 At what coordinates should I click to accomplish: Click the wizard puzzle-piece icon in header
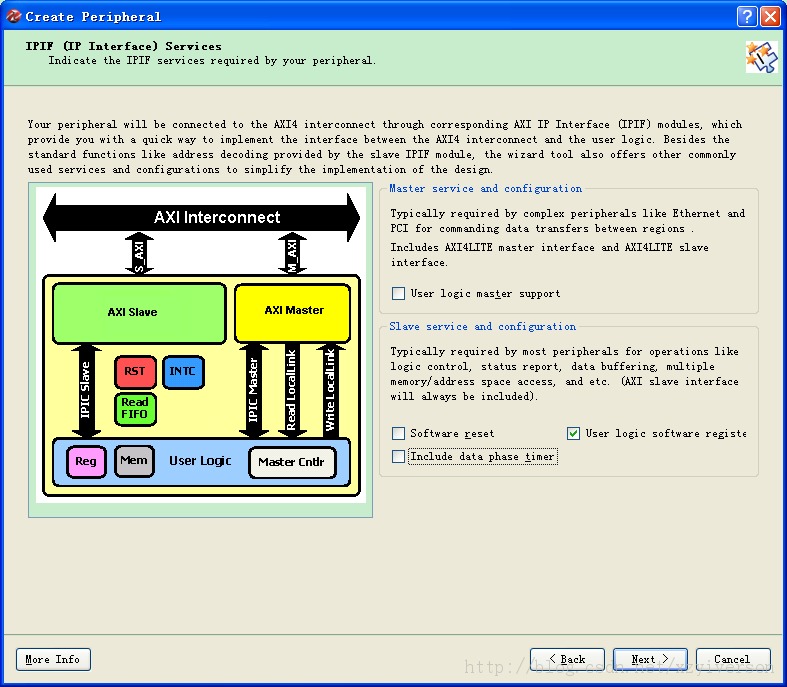click(761, 57)
